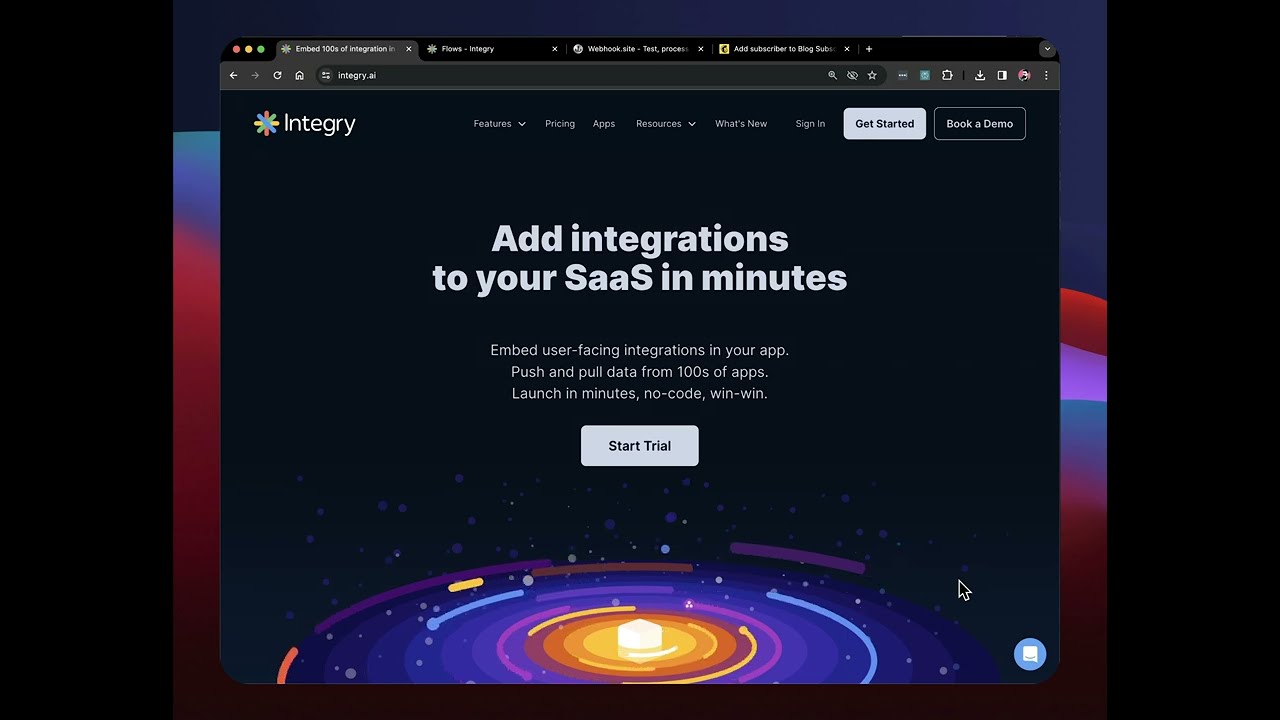Image resolution: width=1280 pixels, height=720 pixels.
Task: Click the zoom magnifier icon in address bar
Action: pos(832,75)
